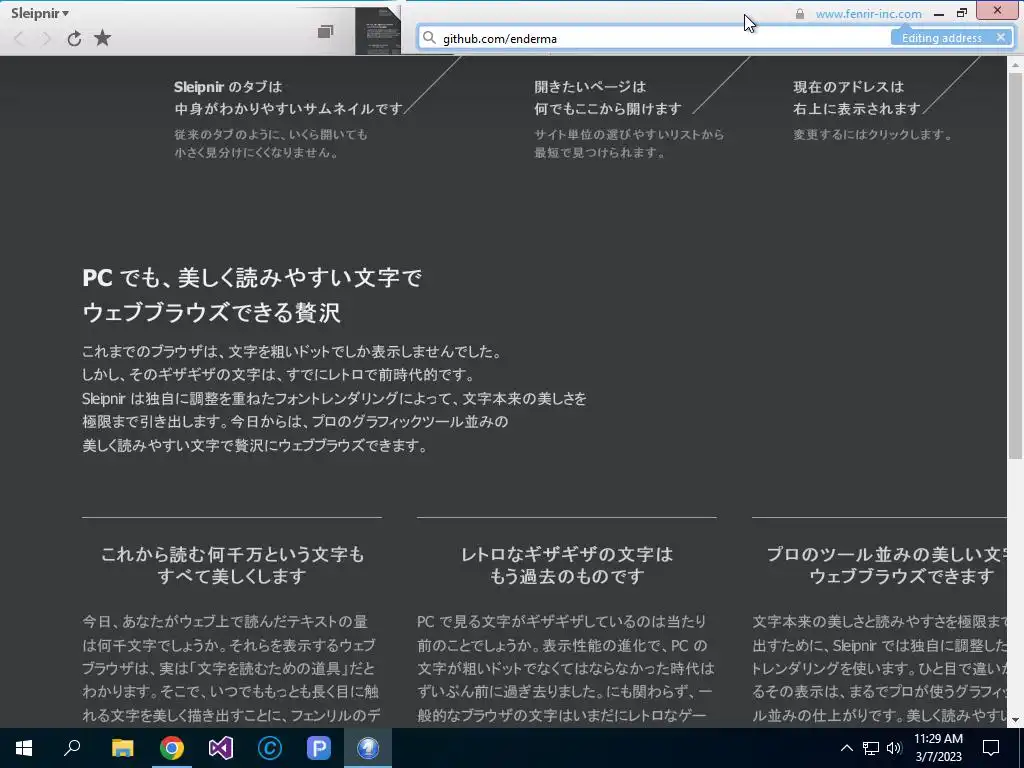1024x768 pixels.
Task: Click text '開きたいページは'
Action: [590, 86]
